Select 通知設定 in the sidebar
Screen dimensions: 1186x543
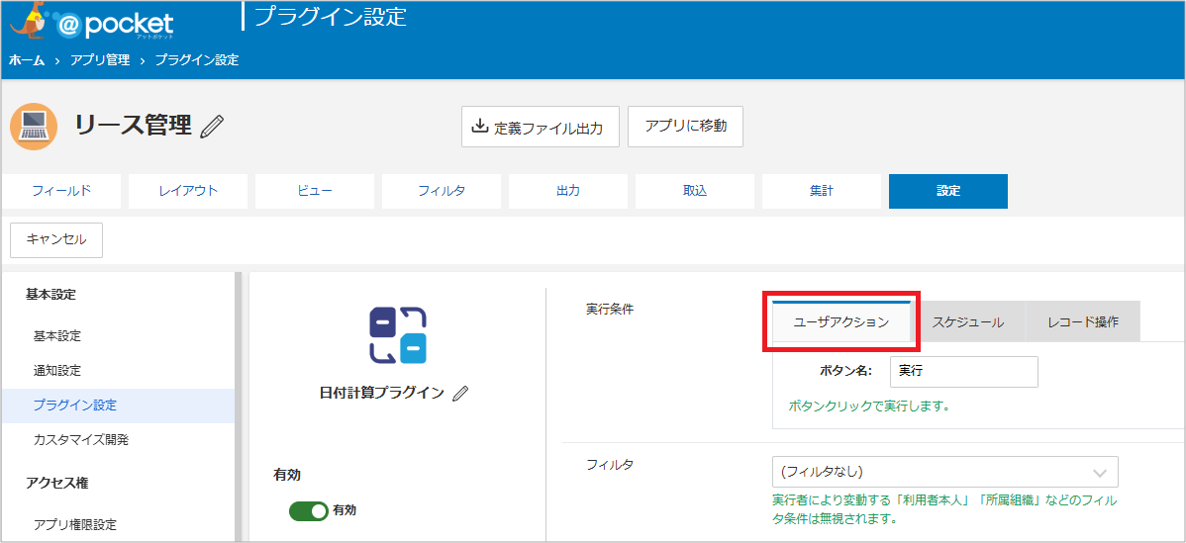(x=57, y=370)
